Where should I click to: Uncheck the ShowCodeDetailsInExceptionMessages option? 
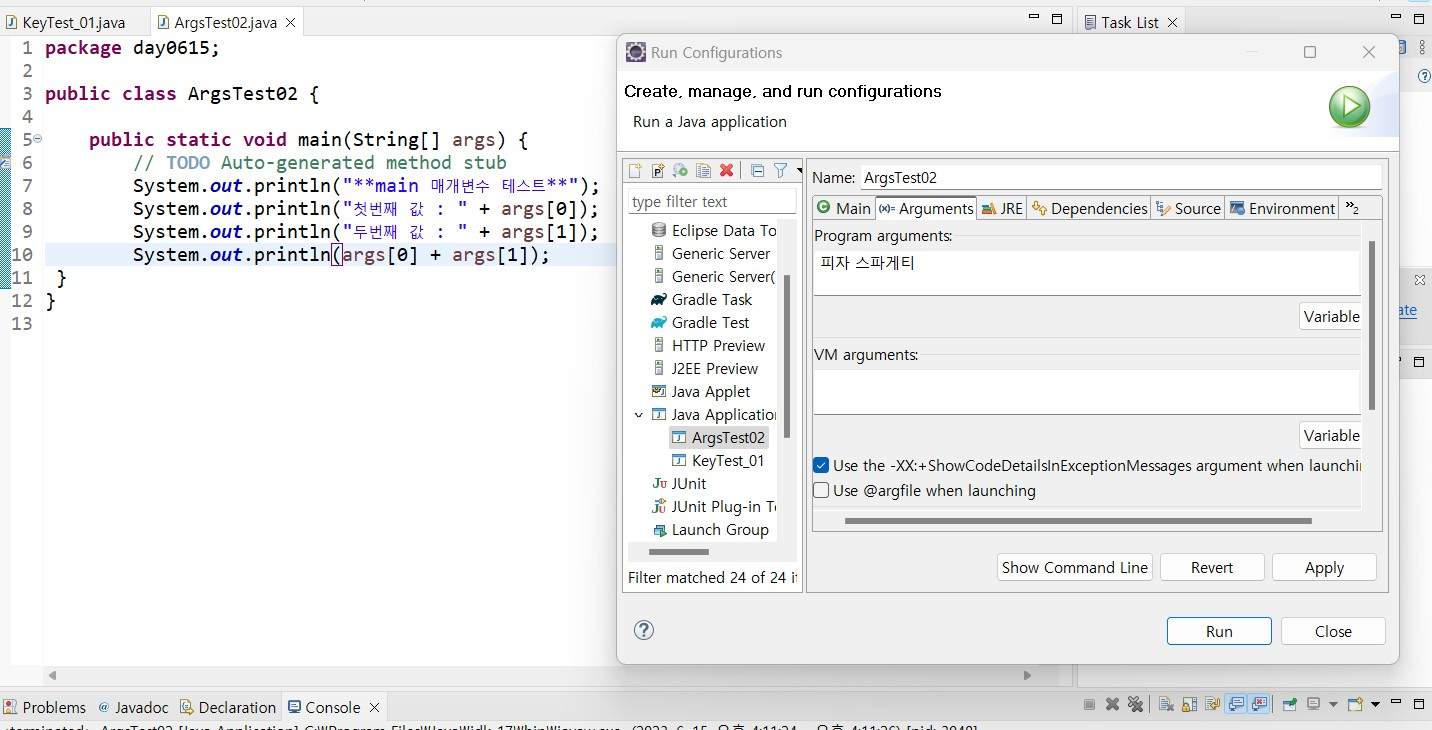pyautogui.click(x=821, y=465)
